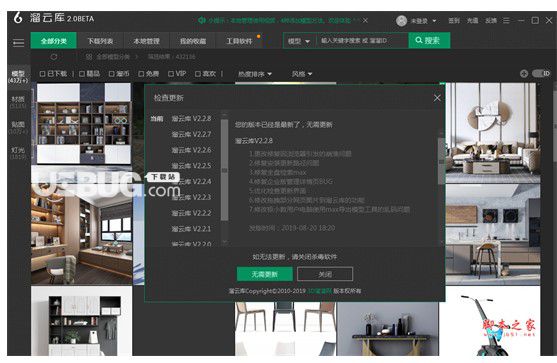Click the changelog panel right scrollbar

[441, 161]
